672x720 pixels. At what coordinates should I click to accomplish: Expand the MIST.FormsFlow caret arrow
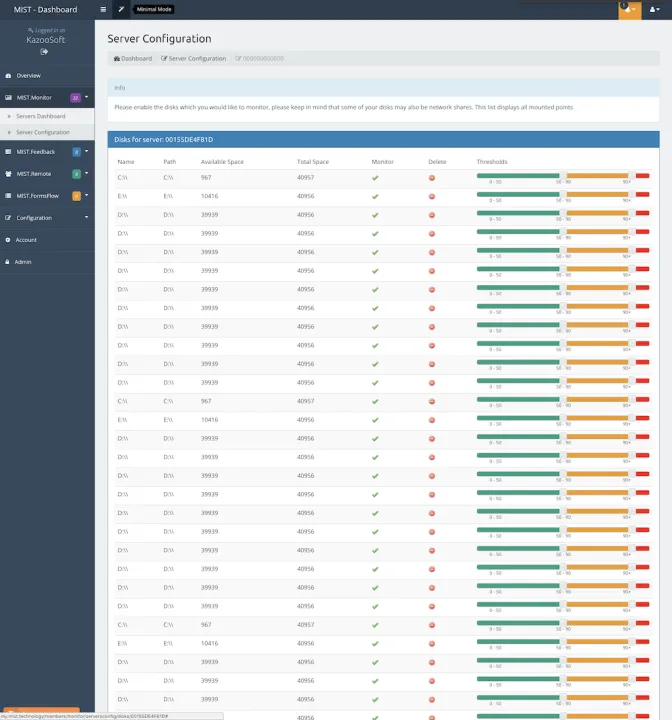[x=86, y=196]
